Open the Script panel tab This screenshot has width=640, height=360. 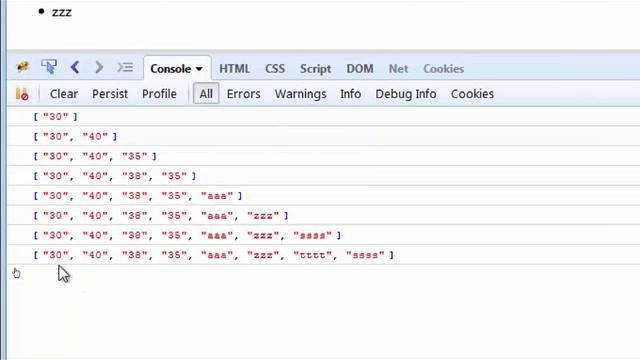(315, 69)
